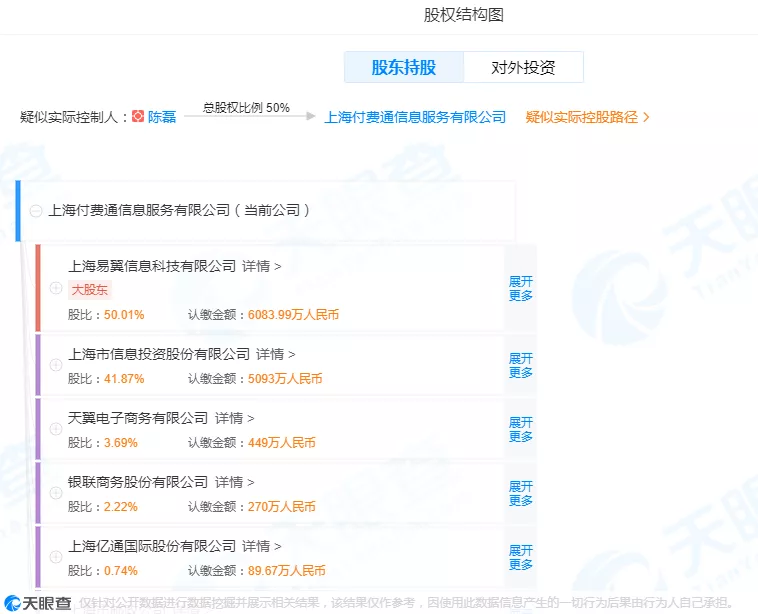Image resolution: width=758 pixels, height=614 pixels.
Task: Switch to the 股东持股 tab
Action: [x=404, y=67]
